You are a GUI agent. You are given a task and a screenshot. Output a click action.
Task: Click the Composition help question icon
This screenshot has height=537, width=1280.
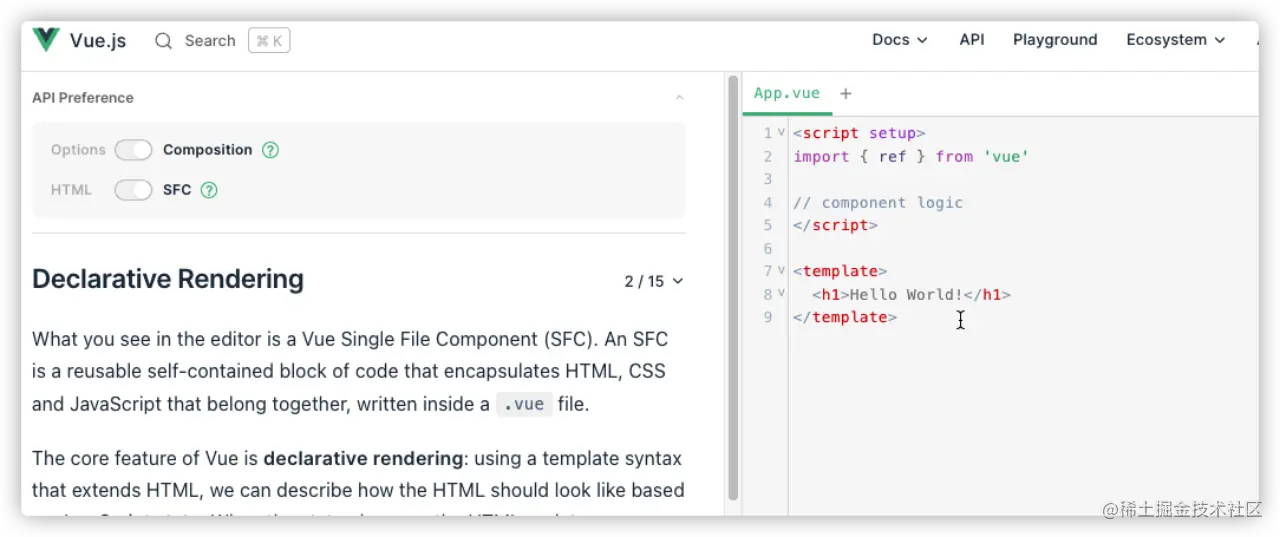(270, 150)
